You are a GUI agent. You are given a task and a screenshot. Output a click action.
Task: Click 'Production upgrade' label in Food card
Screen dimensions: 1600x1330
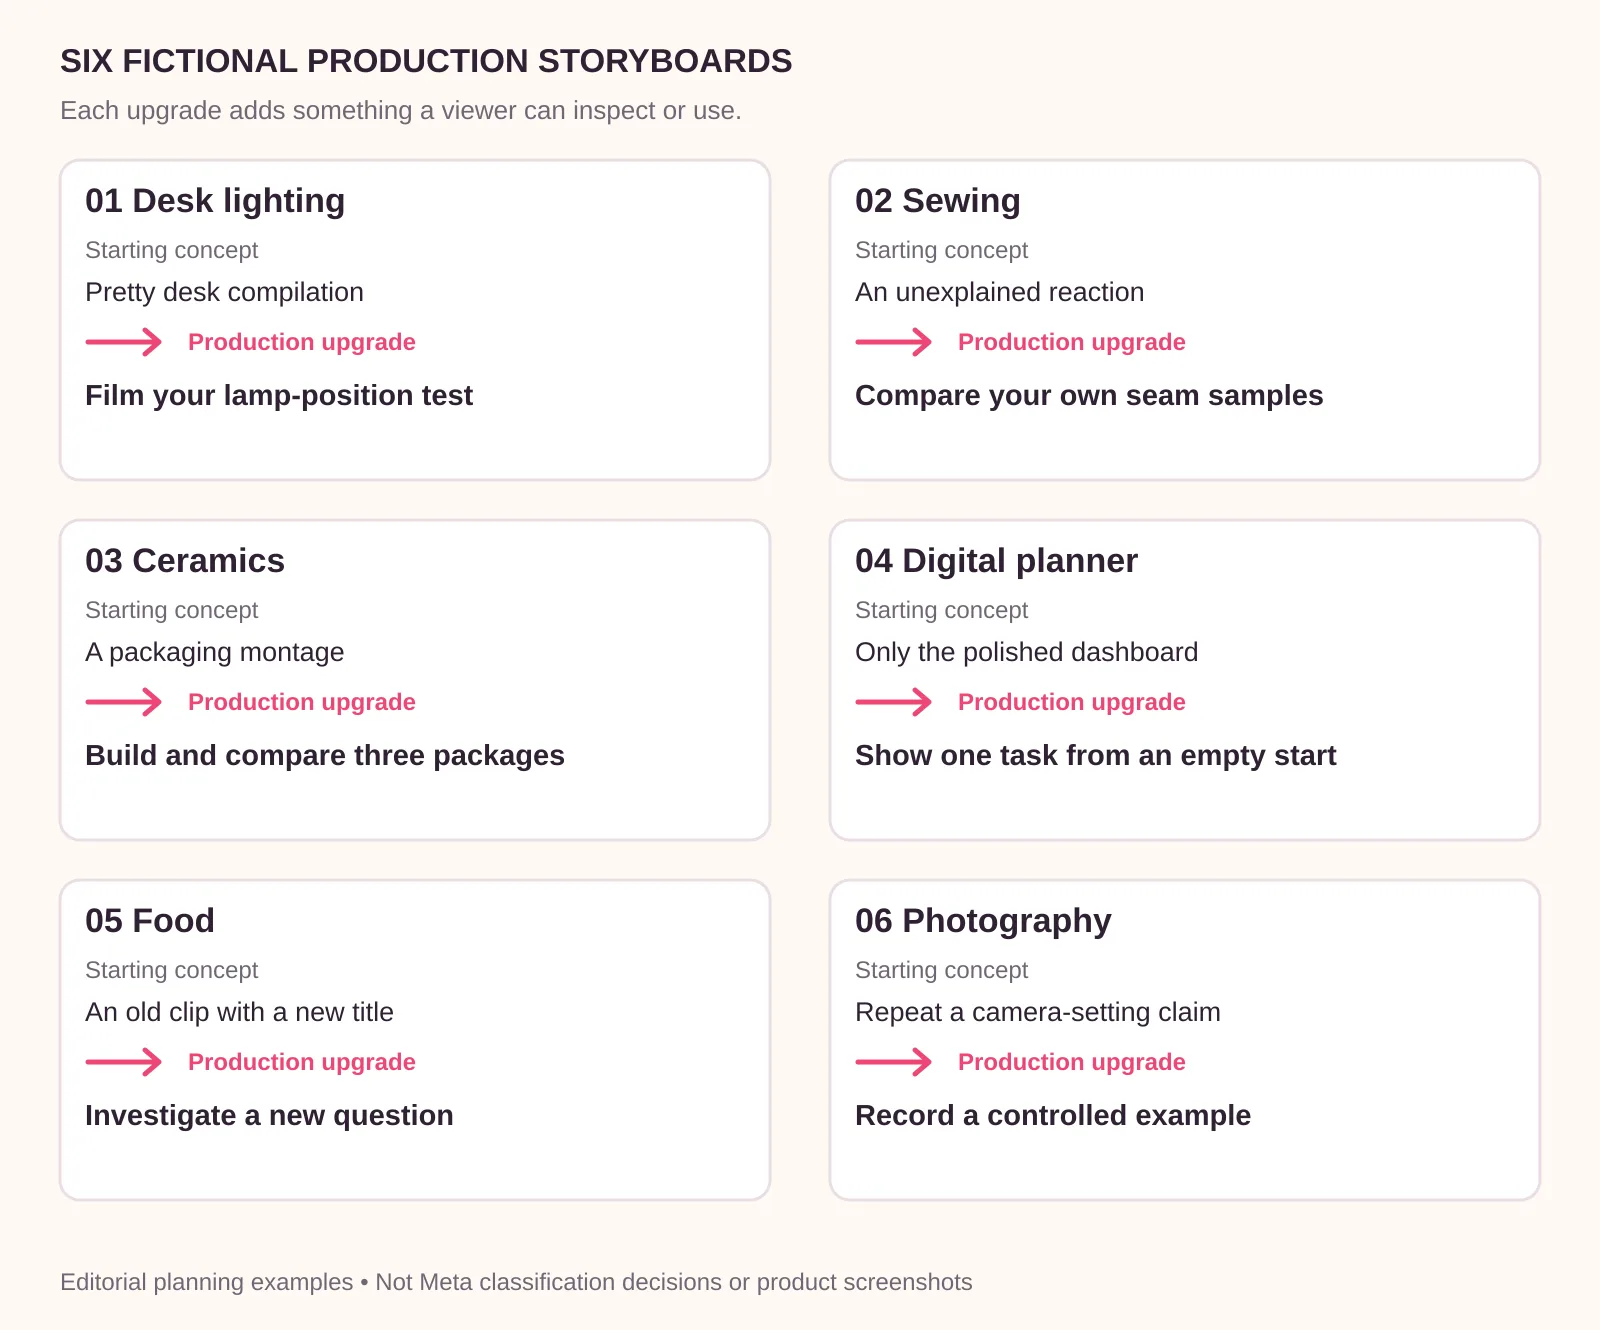(x=302, y=1062)
